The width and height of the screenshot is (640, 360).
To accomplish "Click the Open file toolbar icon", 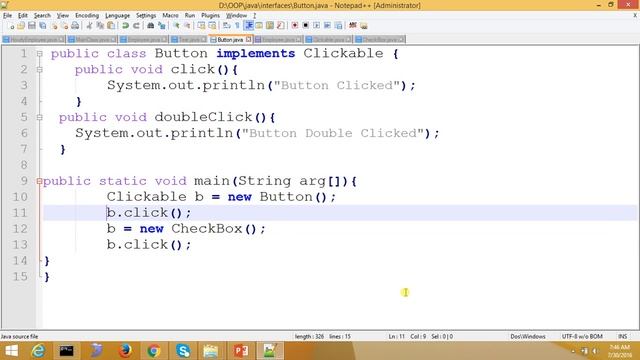I will (x=21, y=25).
